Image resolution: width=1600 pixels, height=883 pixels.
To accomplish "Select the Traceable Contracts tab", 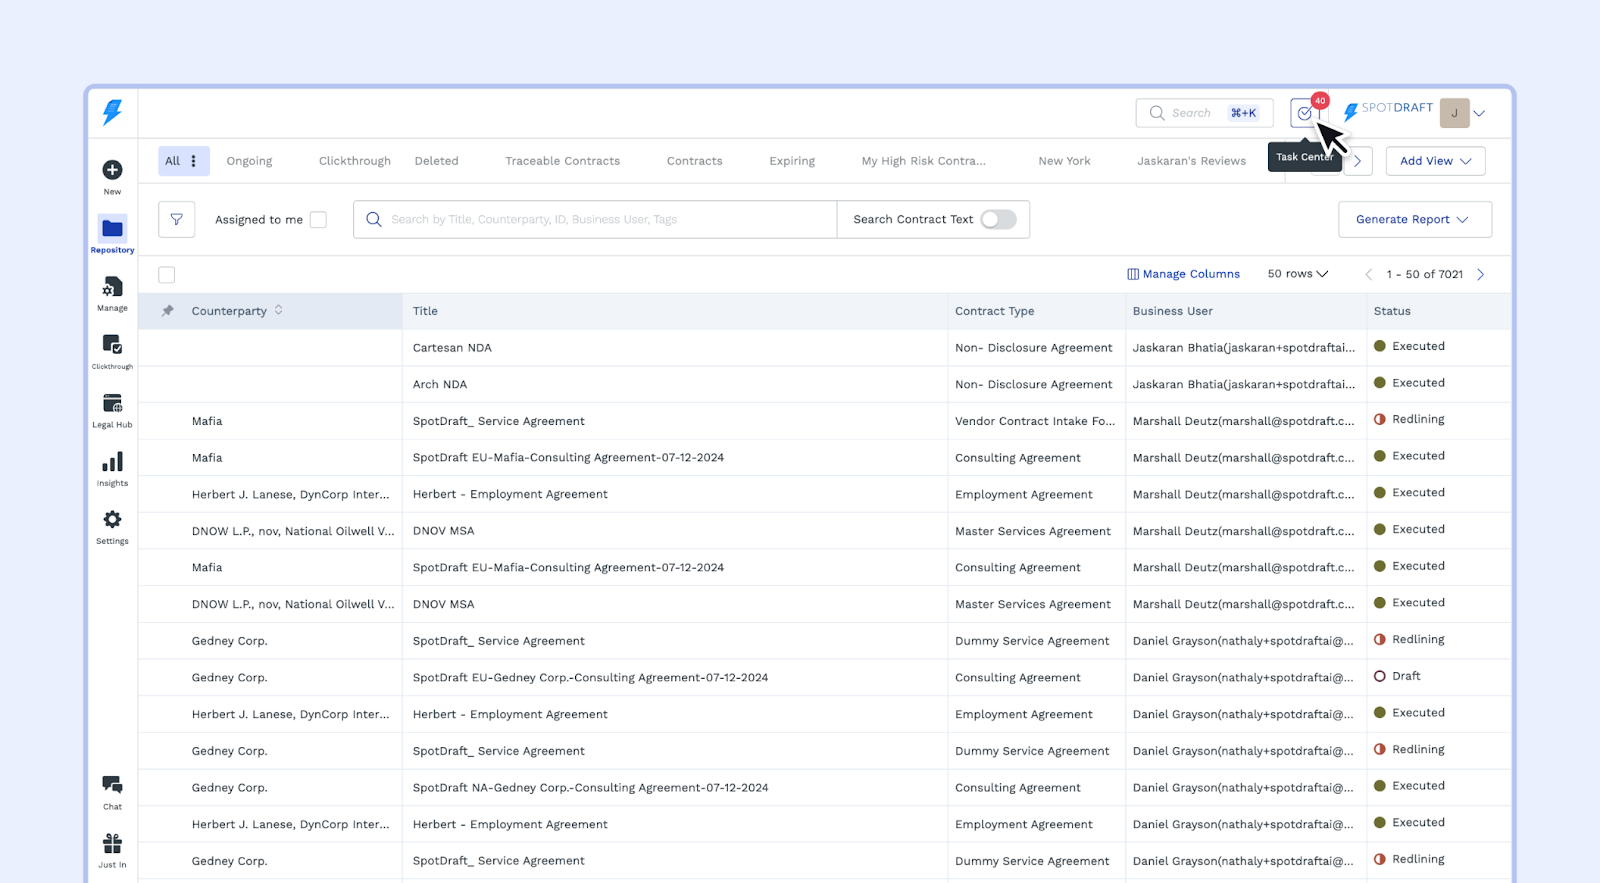I will pos(562,161).
